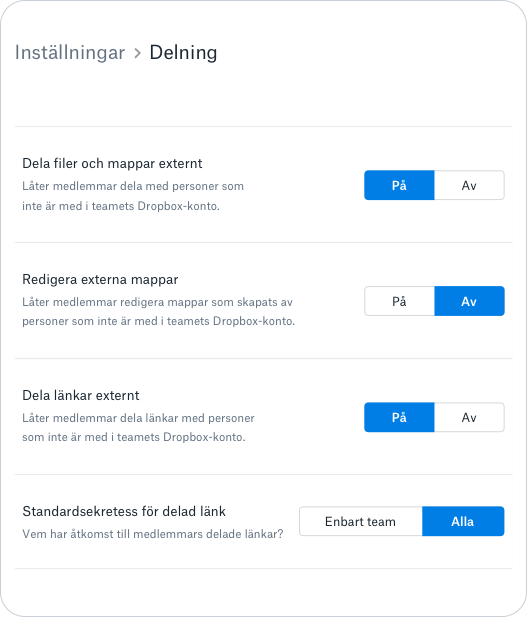Click text 'Låter medlemmar dela länkar med personer'
Viewport: 527px width, 617px height.
click(138, 418)
